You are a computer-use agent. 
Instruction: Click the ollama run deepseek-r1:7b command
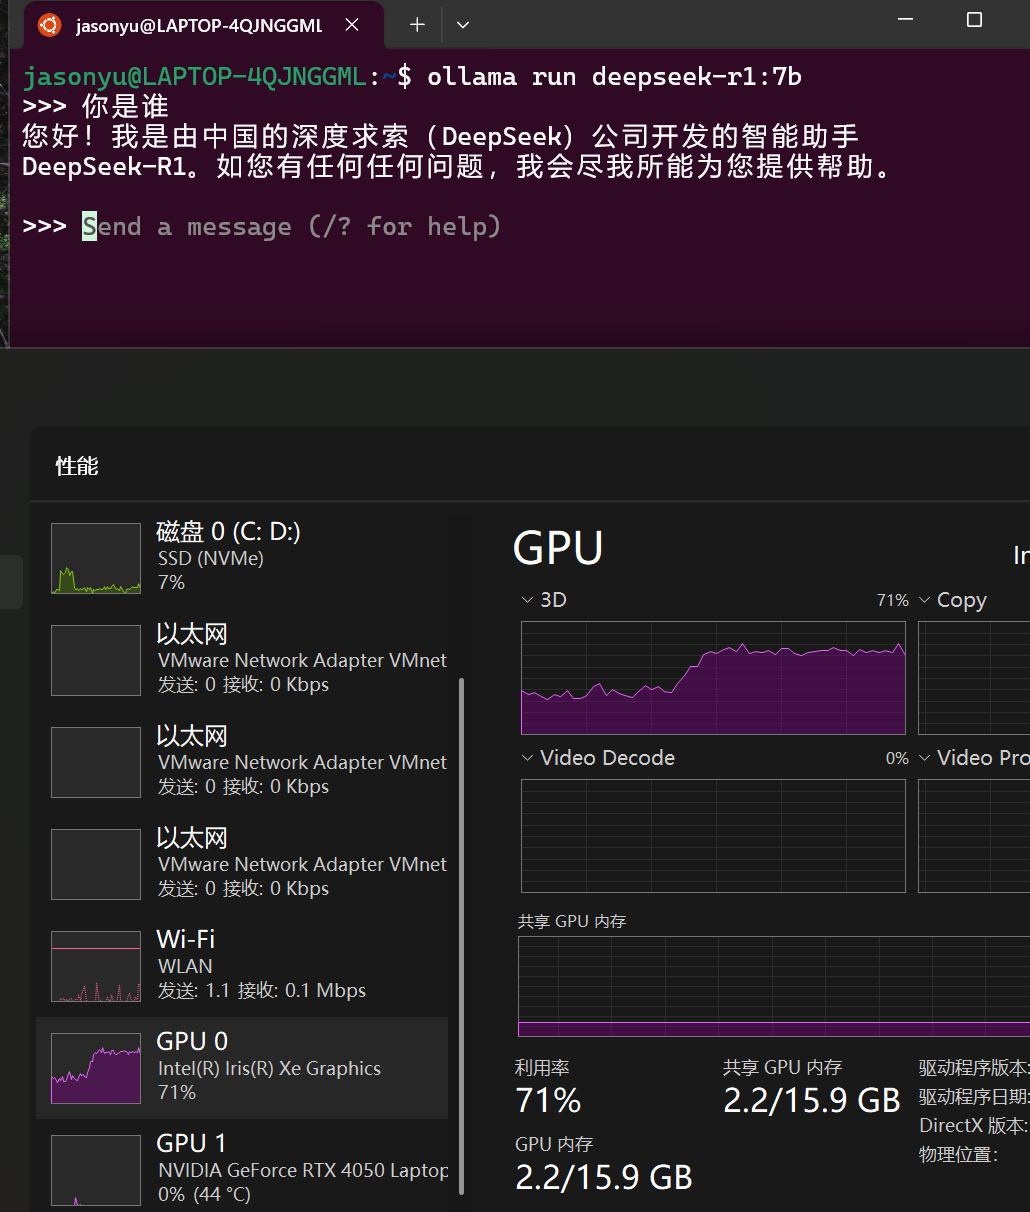pyautogui.click(x=614, y=77)
